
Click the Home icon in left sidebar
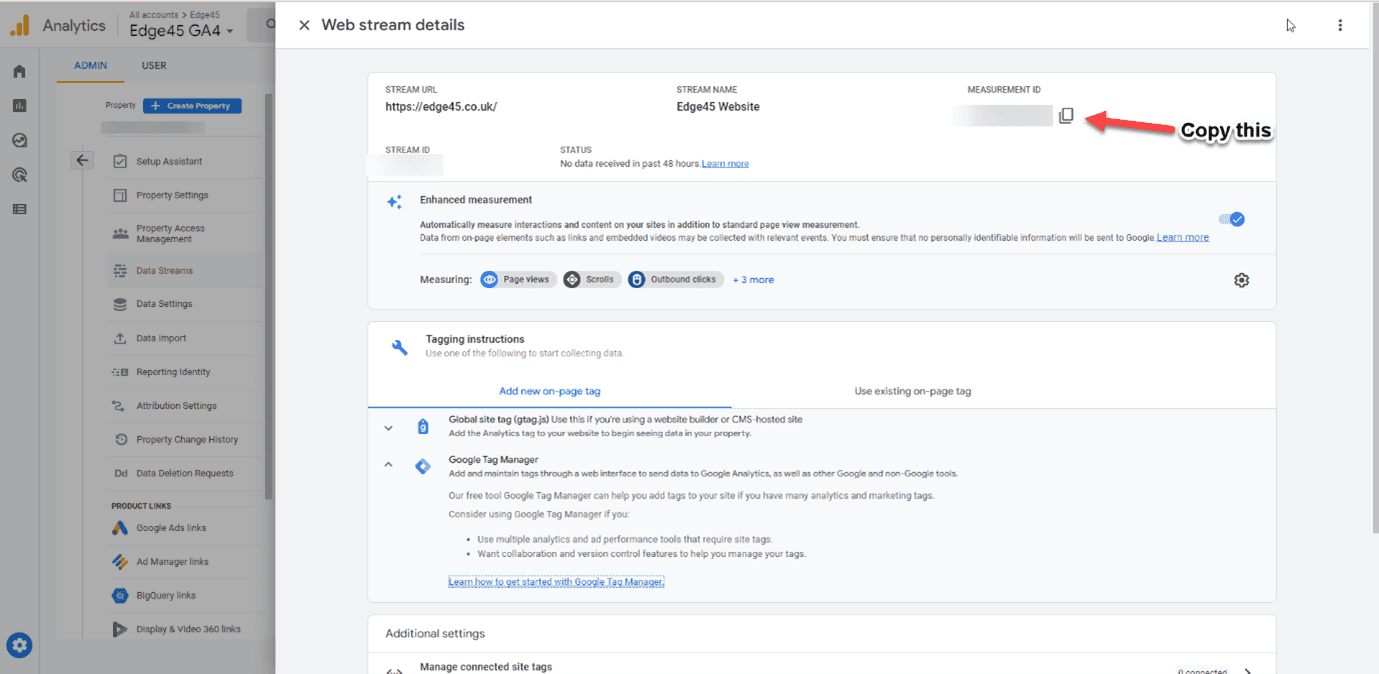pos(19,72)
